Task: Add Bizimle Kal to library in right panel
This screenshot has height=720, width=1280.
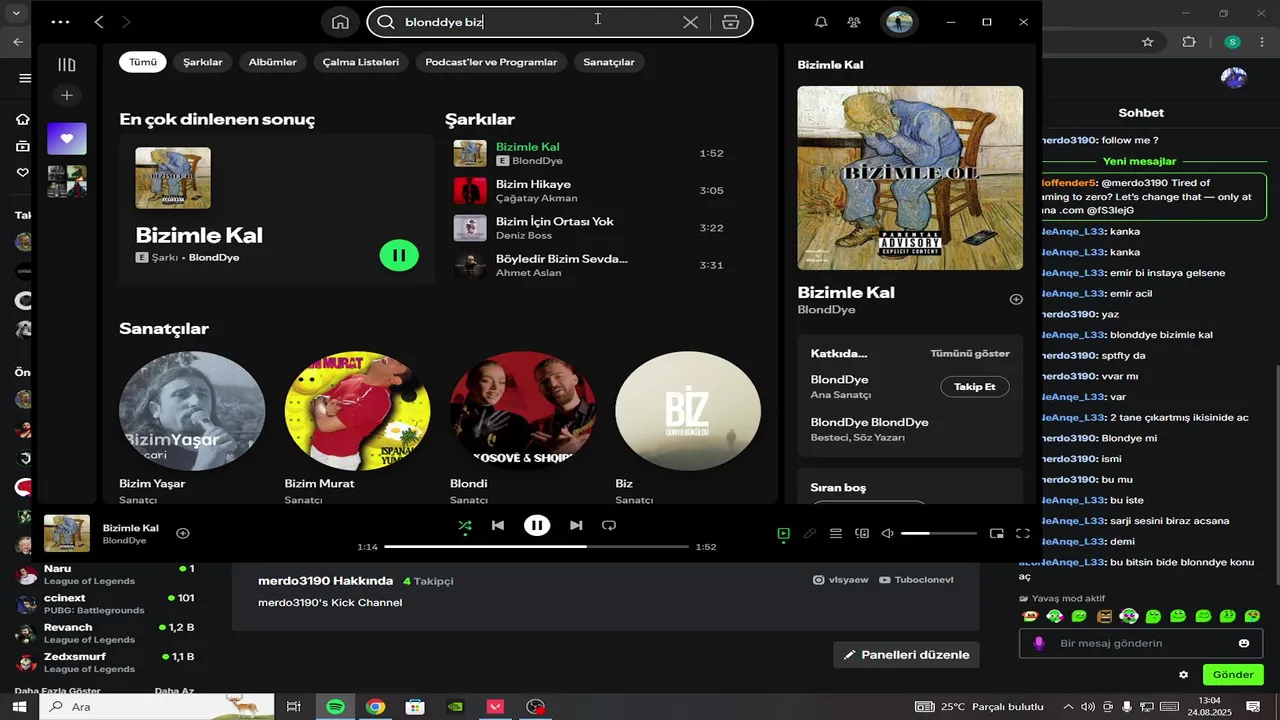Action: pyautogui.click(x=1016, y=299)
